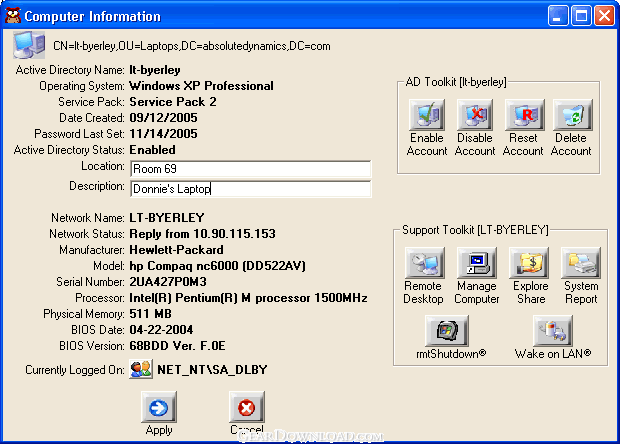
Task: Click the Network Name value LT-BYERLEY
Action: [167, 217]
